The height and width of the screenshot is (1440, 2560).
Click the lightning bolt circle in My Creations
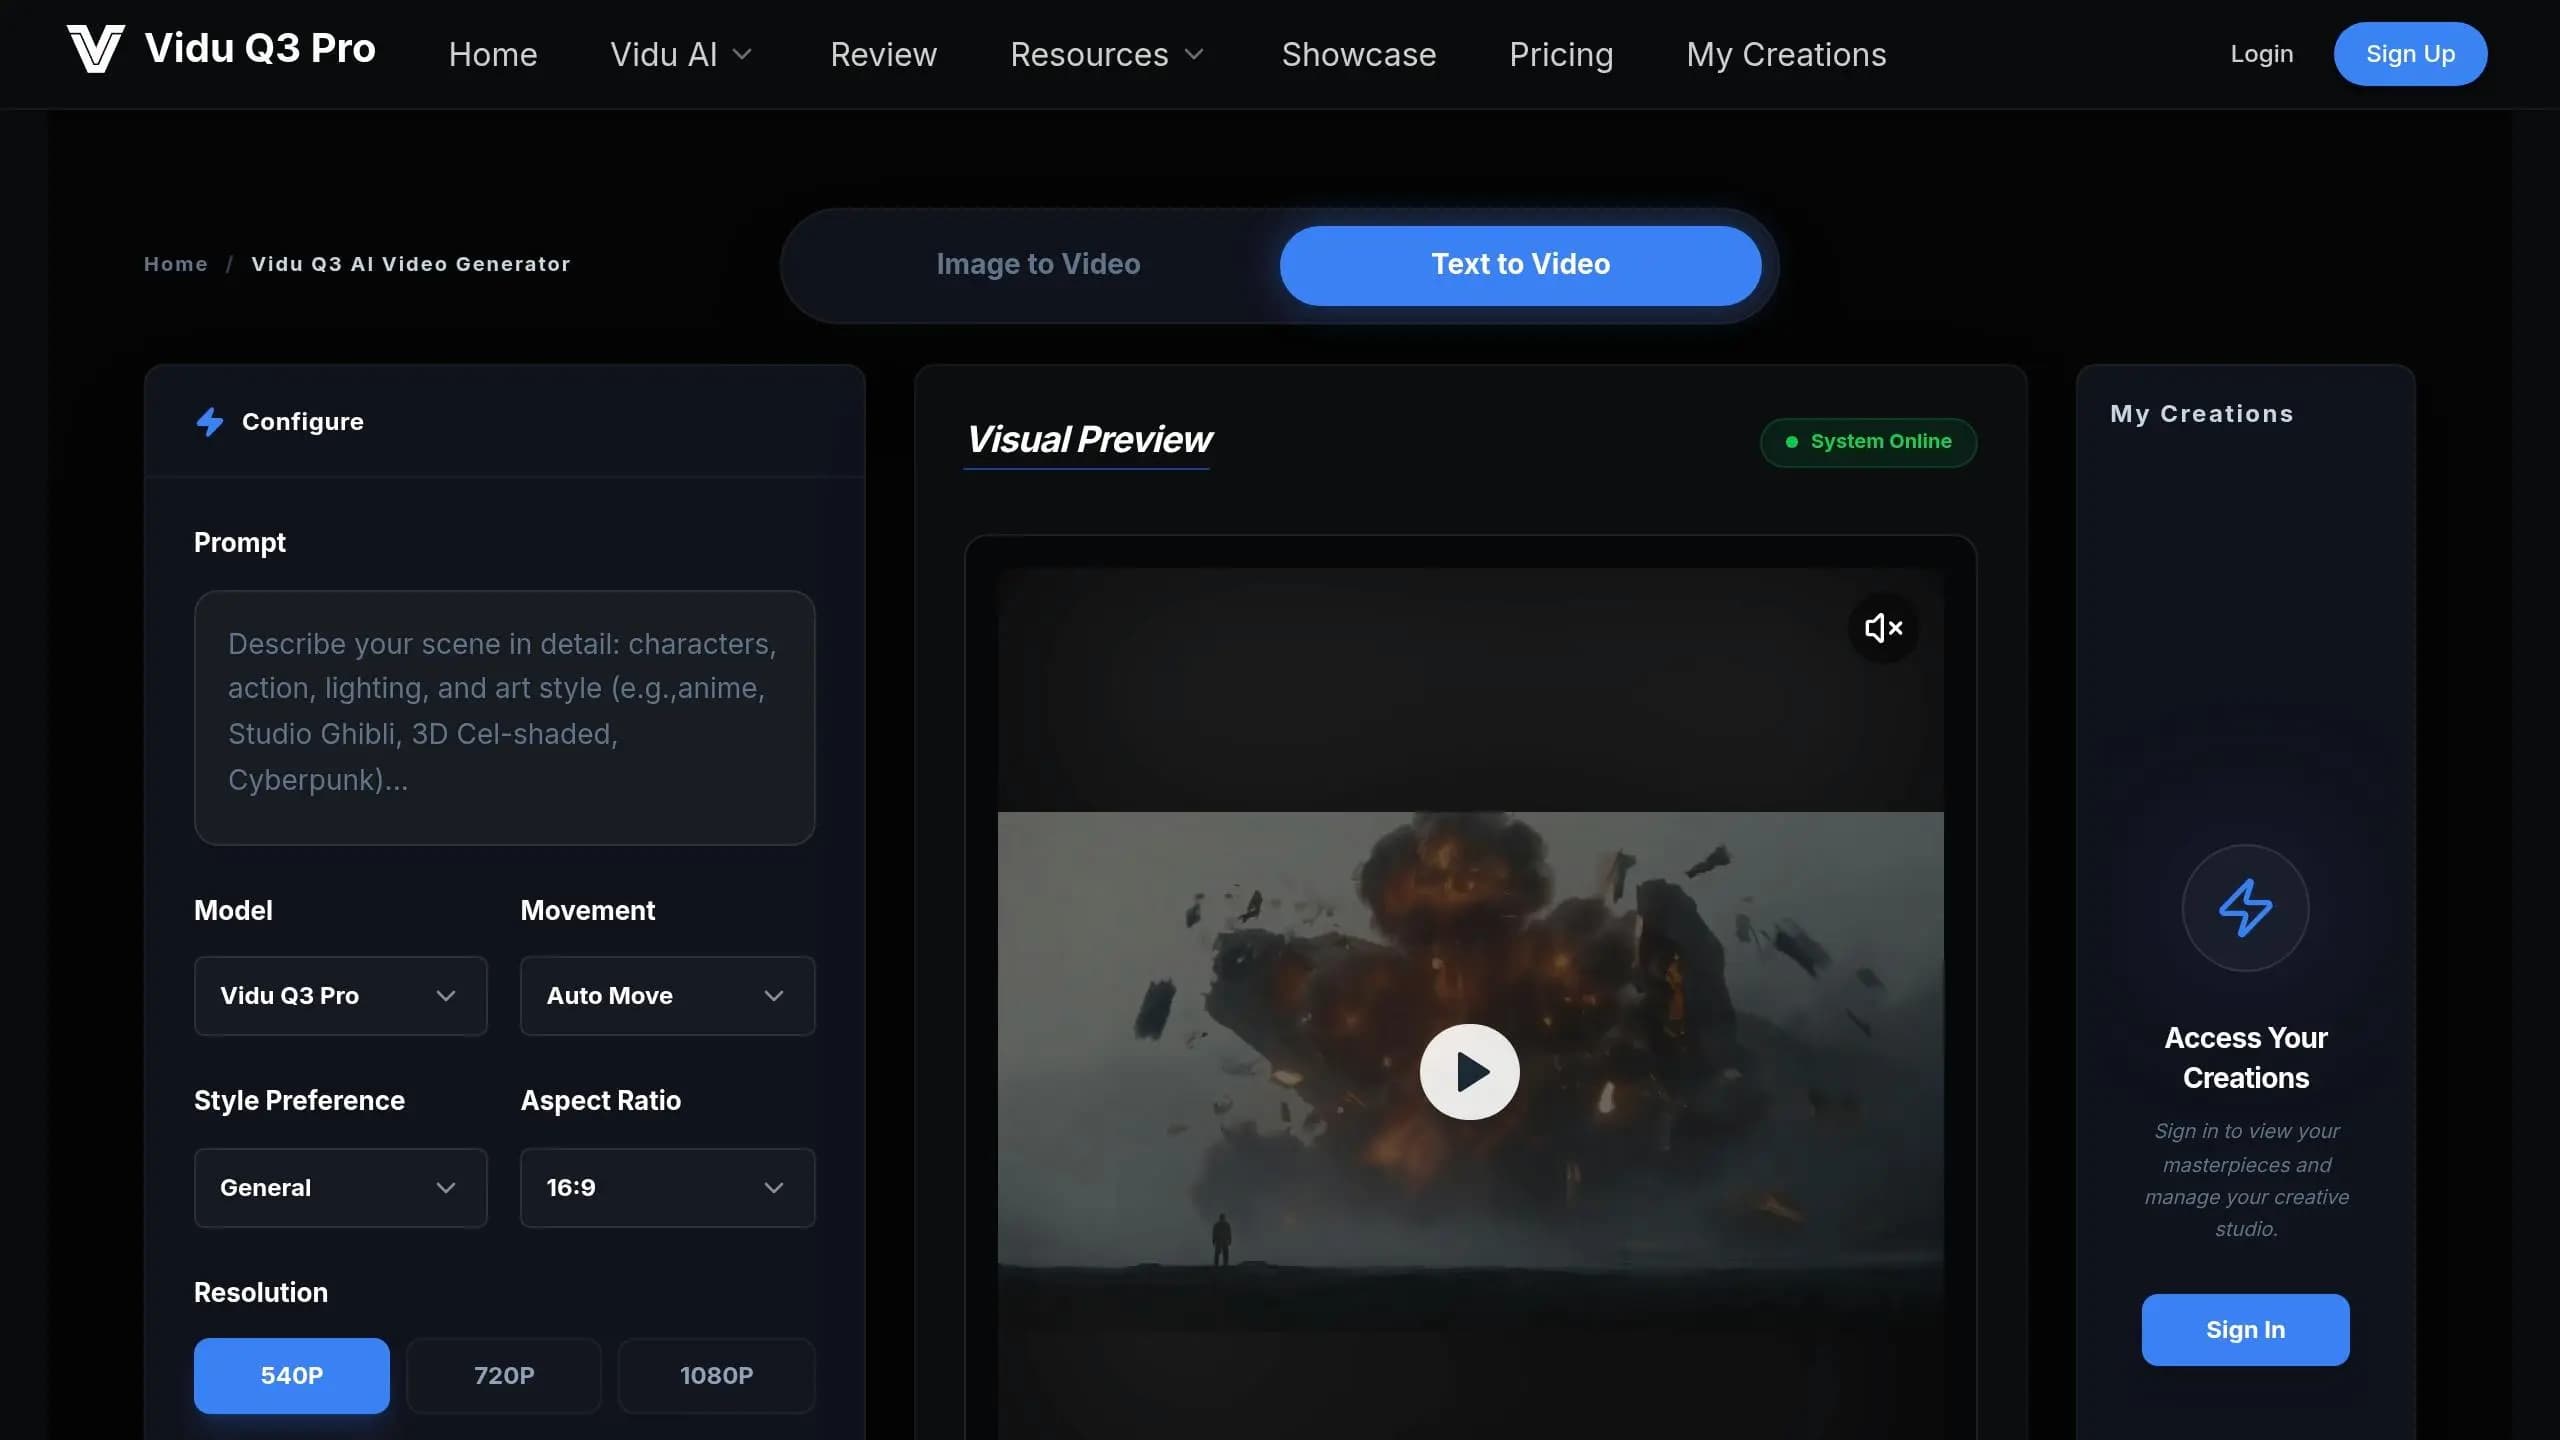tap(2245, 908)
